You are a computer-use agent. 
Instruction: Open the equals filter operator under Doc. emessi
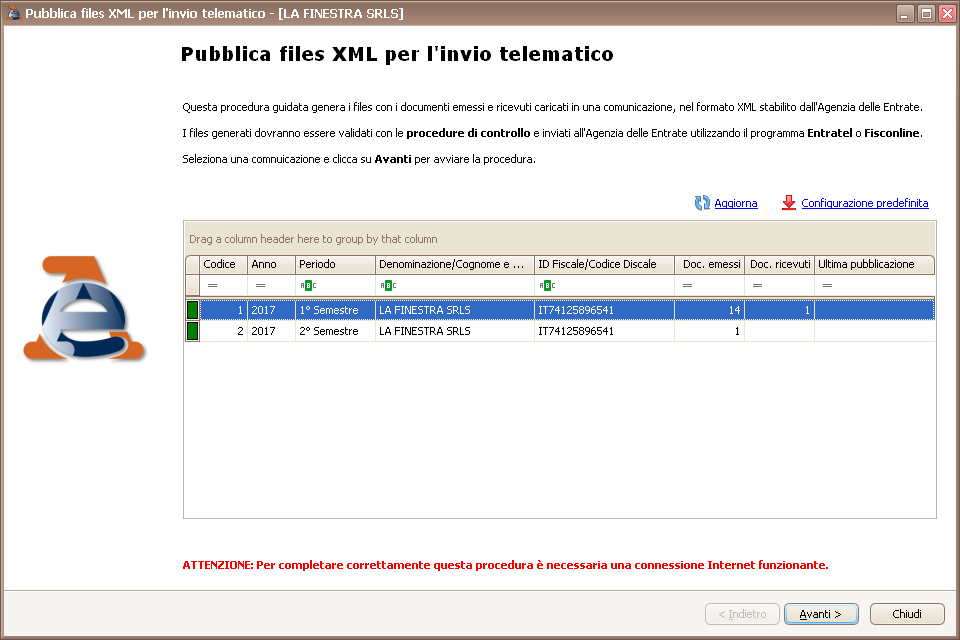pos(688,286)
